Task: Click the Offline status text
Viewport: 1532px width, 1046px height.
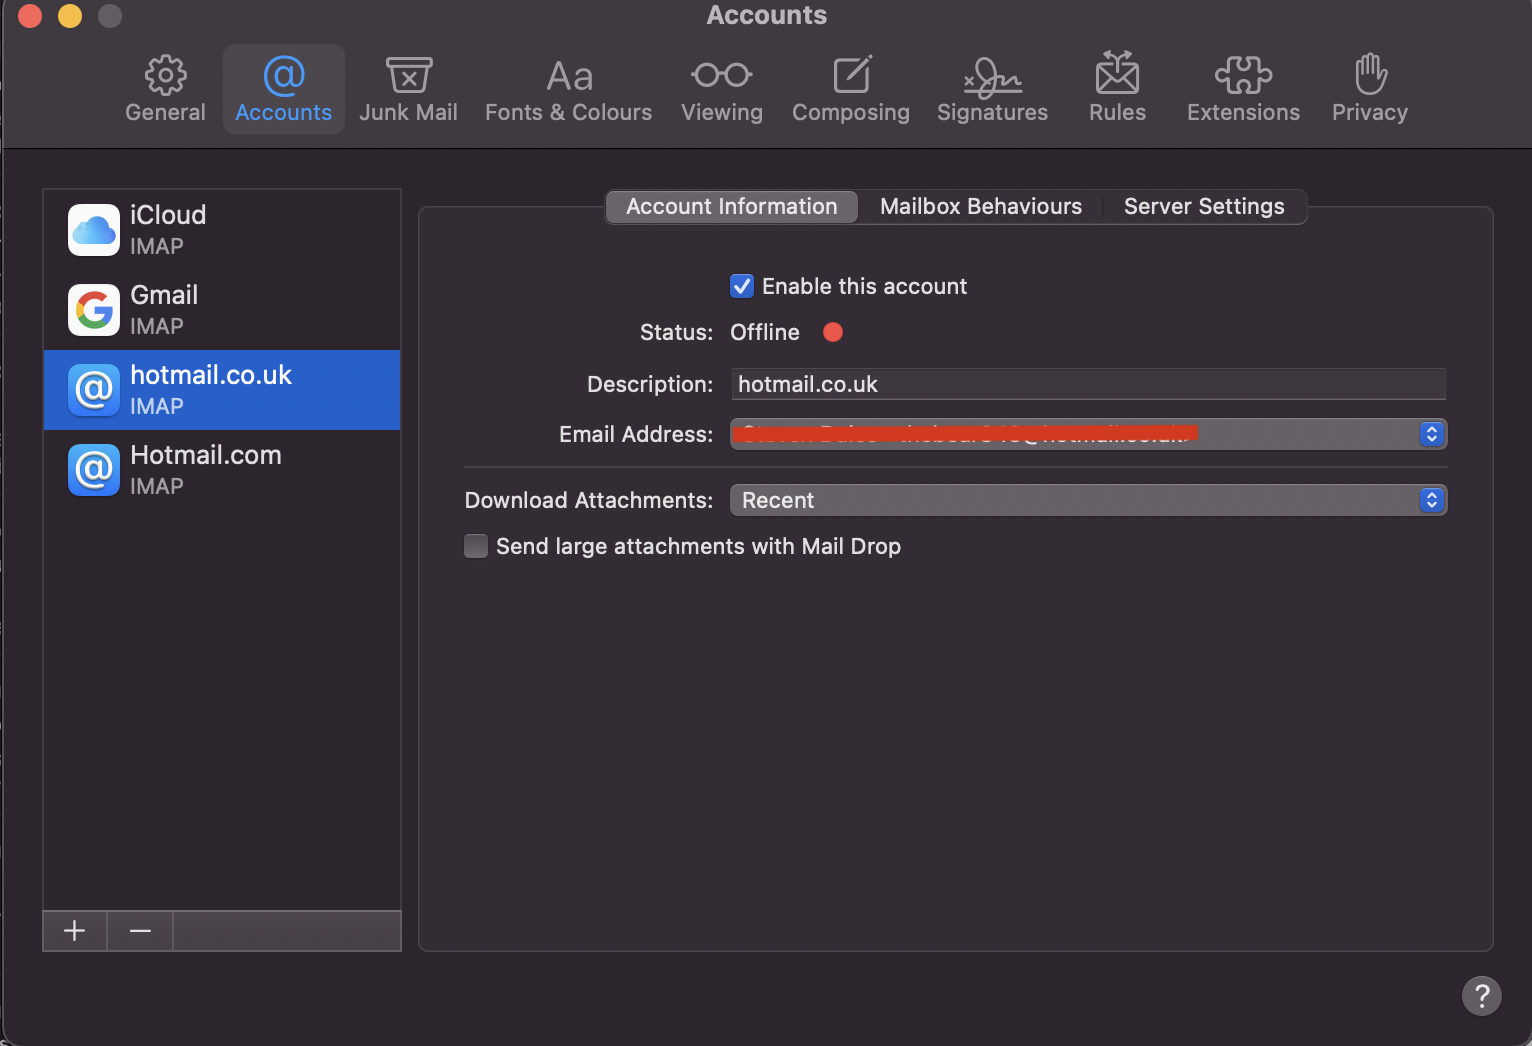Action: click(765, 332)
